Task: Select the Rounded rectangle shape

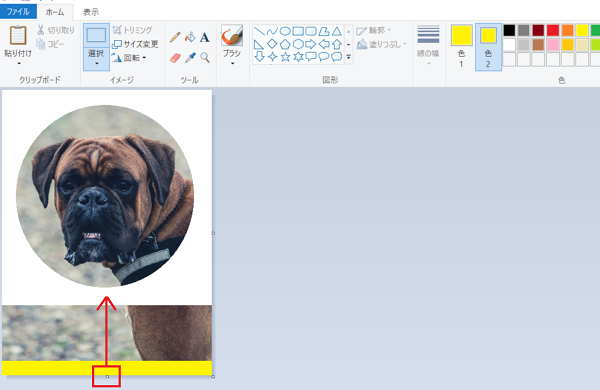Action: click(x=311, y=31)
